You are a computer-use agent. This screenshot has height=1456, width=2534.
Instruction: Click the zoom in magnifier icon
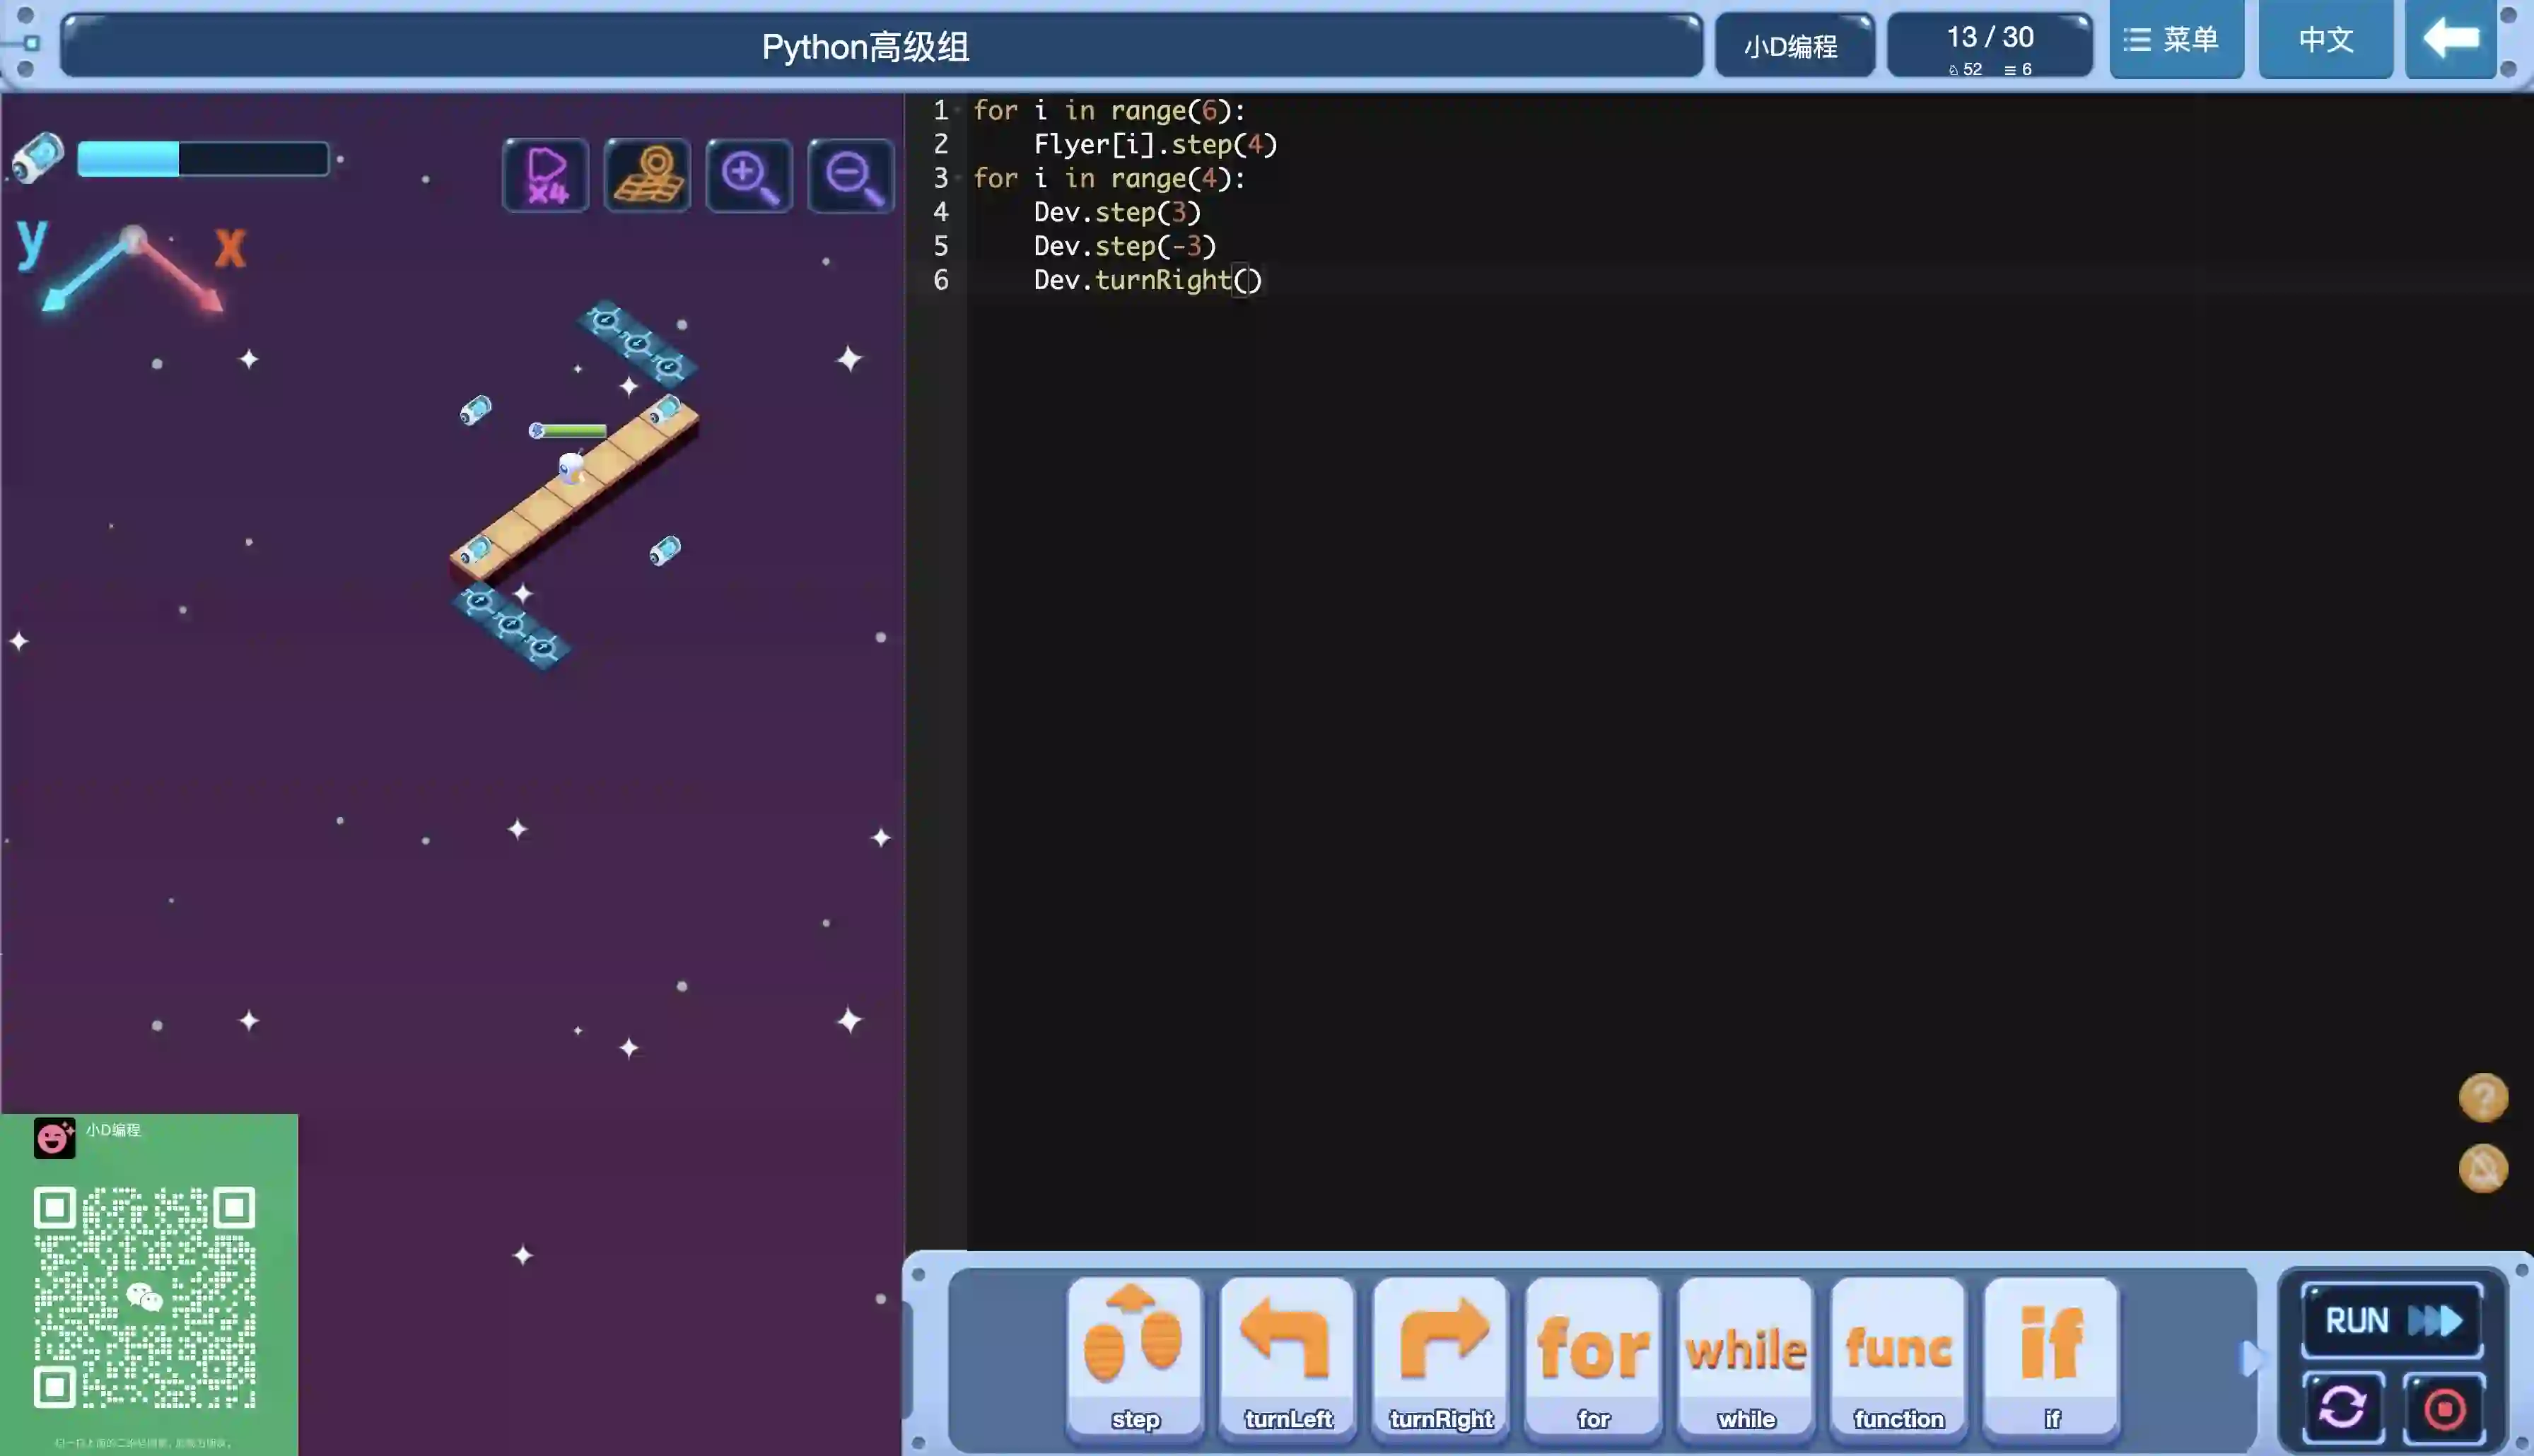click(x=749, y=176)
